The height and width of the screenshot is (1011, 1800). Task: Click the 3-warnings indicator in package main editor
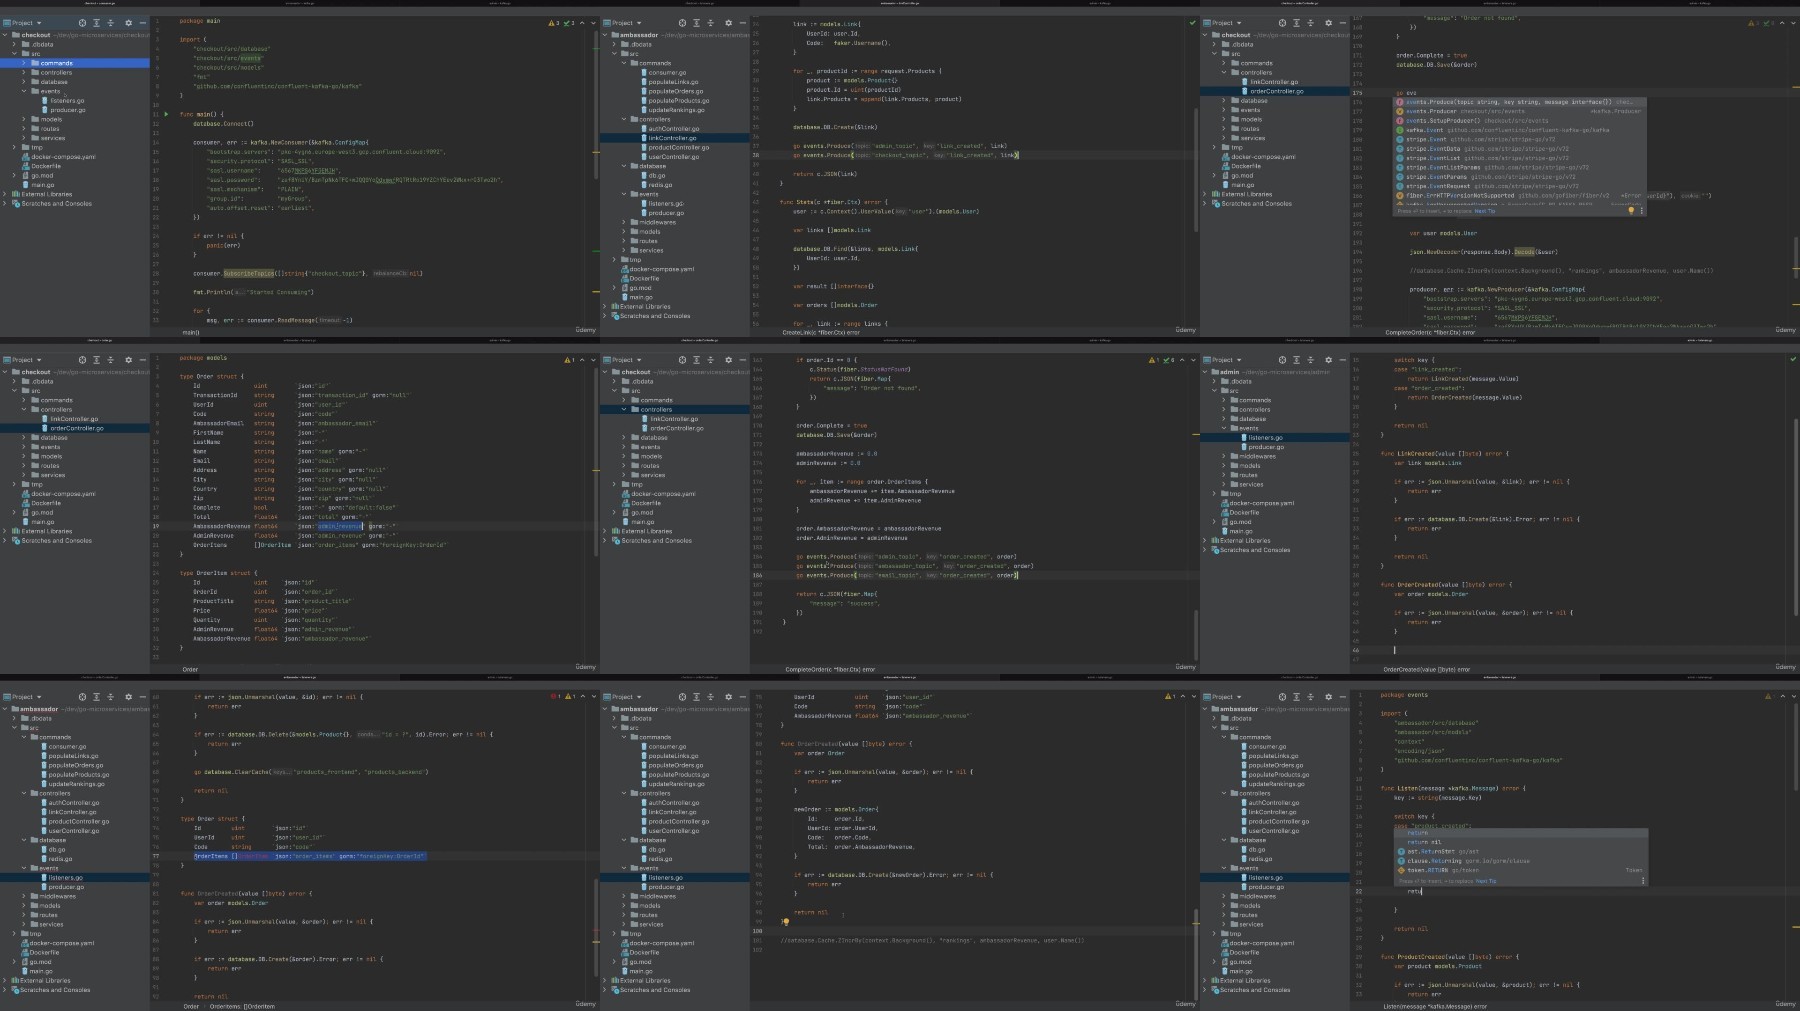coord(554,23)
